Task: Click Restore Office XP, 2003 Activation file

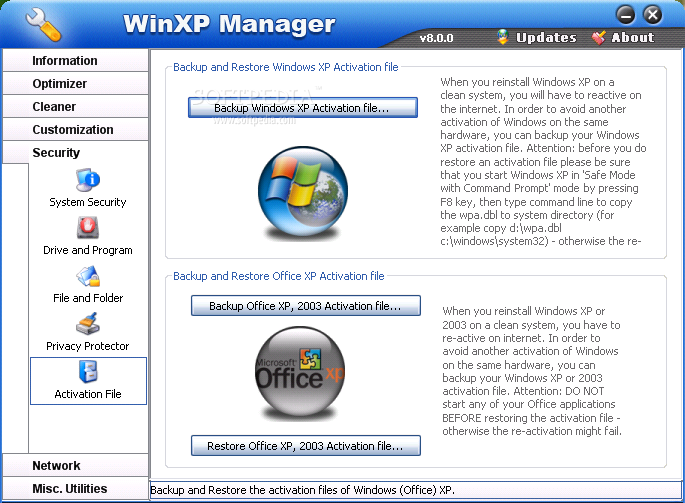Action: click(x=306, y=446)
